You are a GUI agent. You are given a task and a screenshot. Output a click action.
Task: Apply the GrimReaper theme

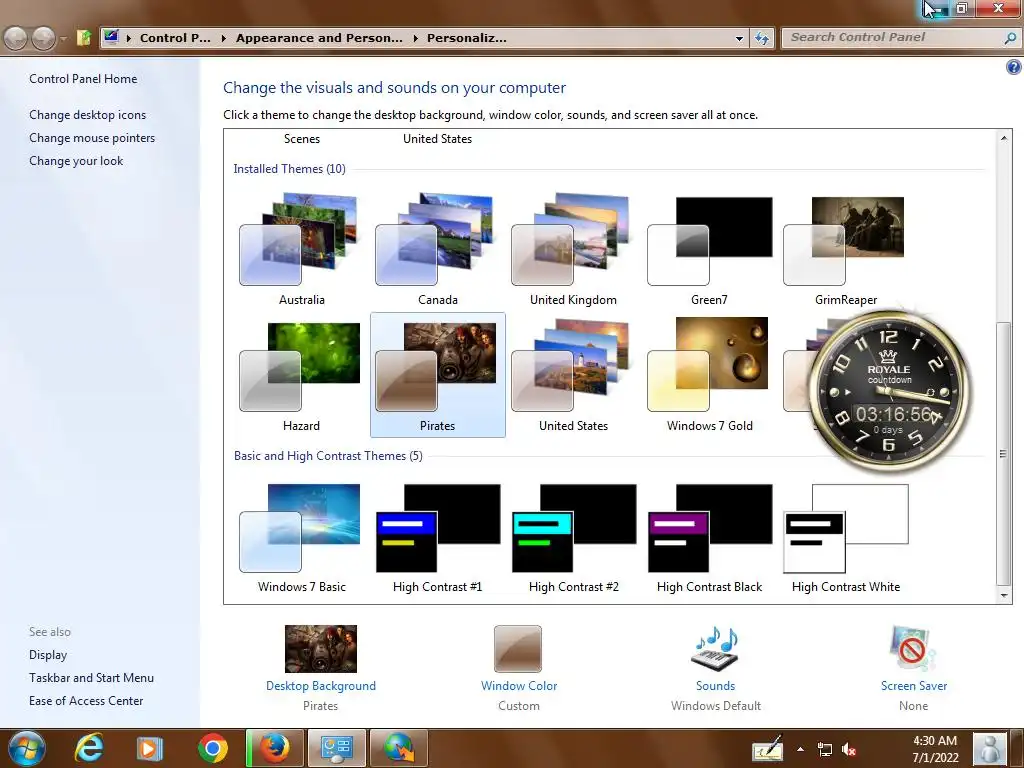[x=845, y=249]
